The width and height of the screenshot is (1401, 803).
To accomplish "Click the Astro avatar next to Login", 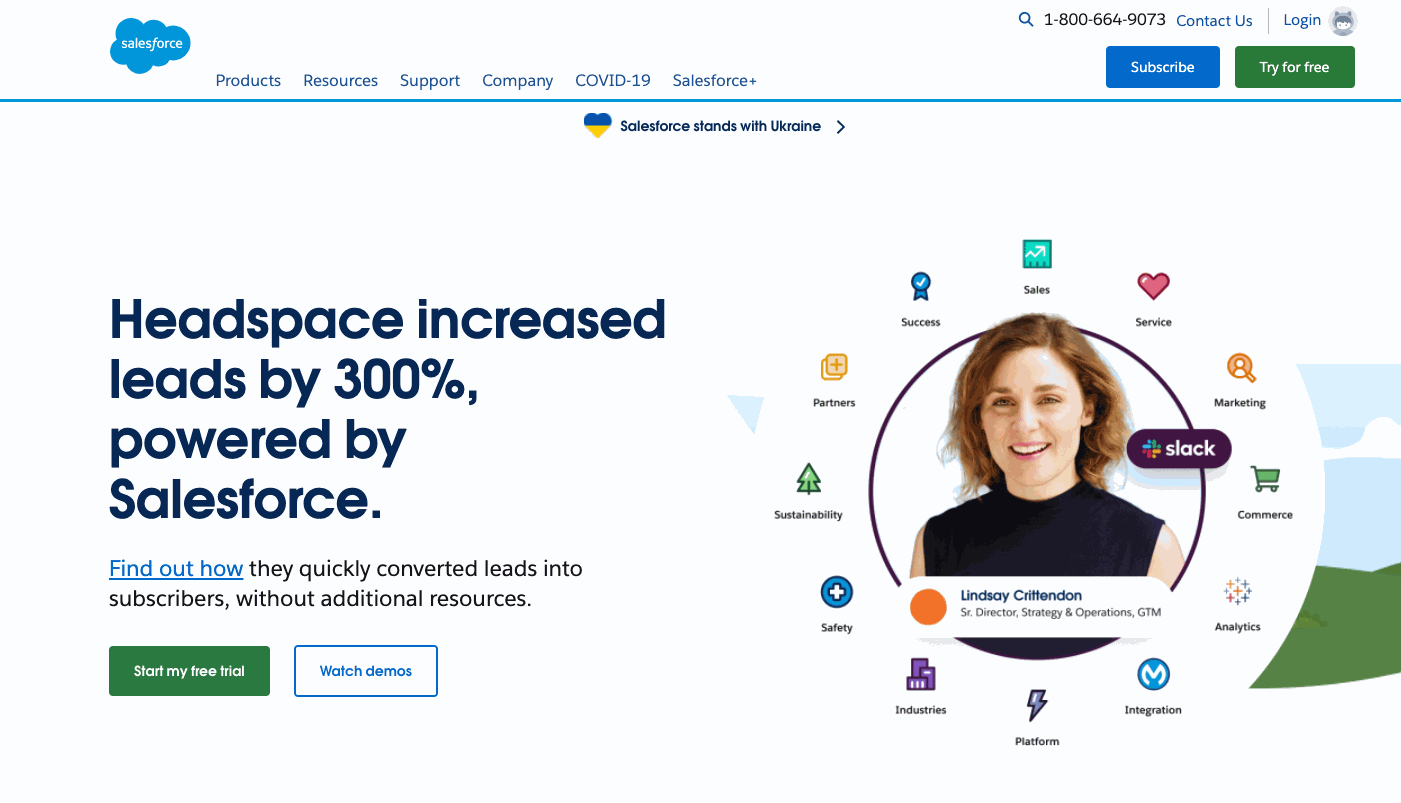I will tap(1343, 20).
